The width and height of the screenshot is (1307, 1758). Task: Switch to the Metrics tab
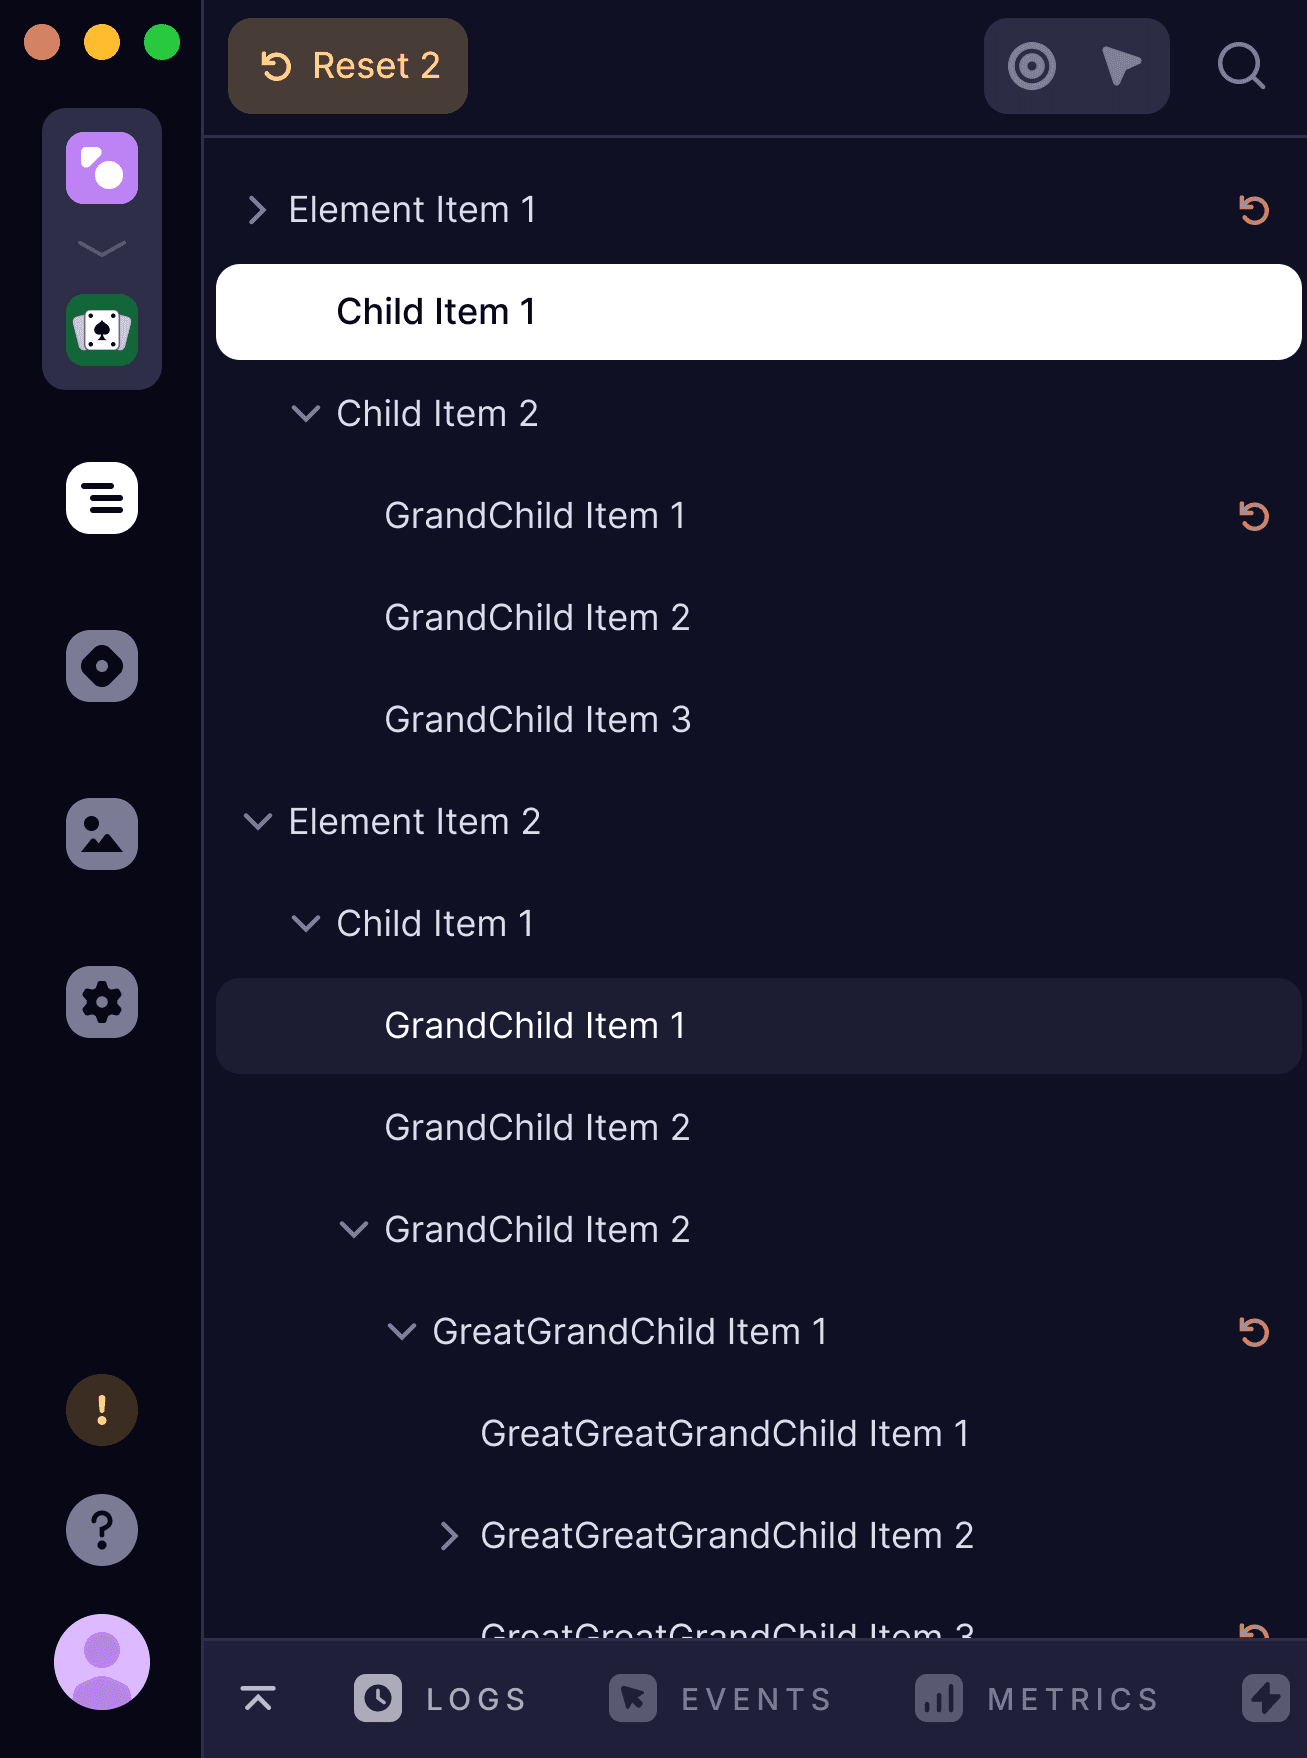(x=1037, y=1698)
